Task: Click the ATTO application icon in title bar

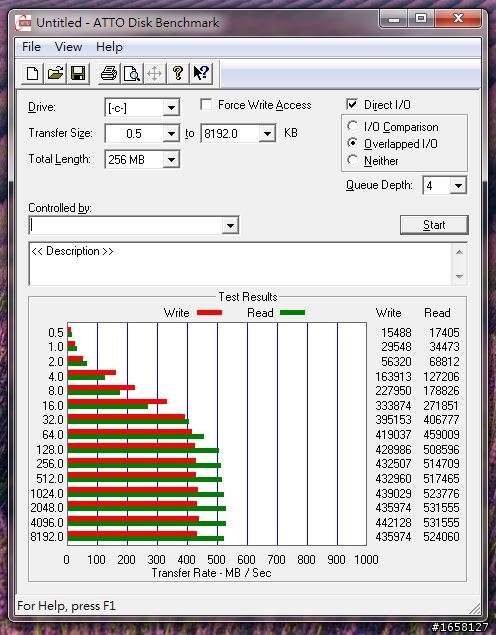Action: click(23, 23)
